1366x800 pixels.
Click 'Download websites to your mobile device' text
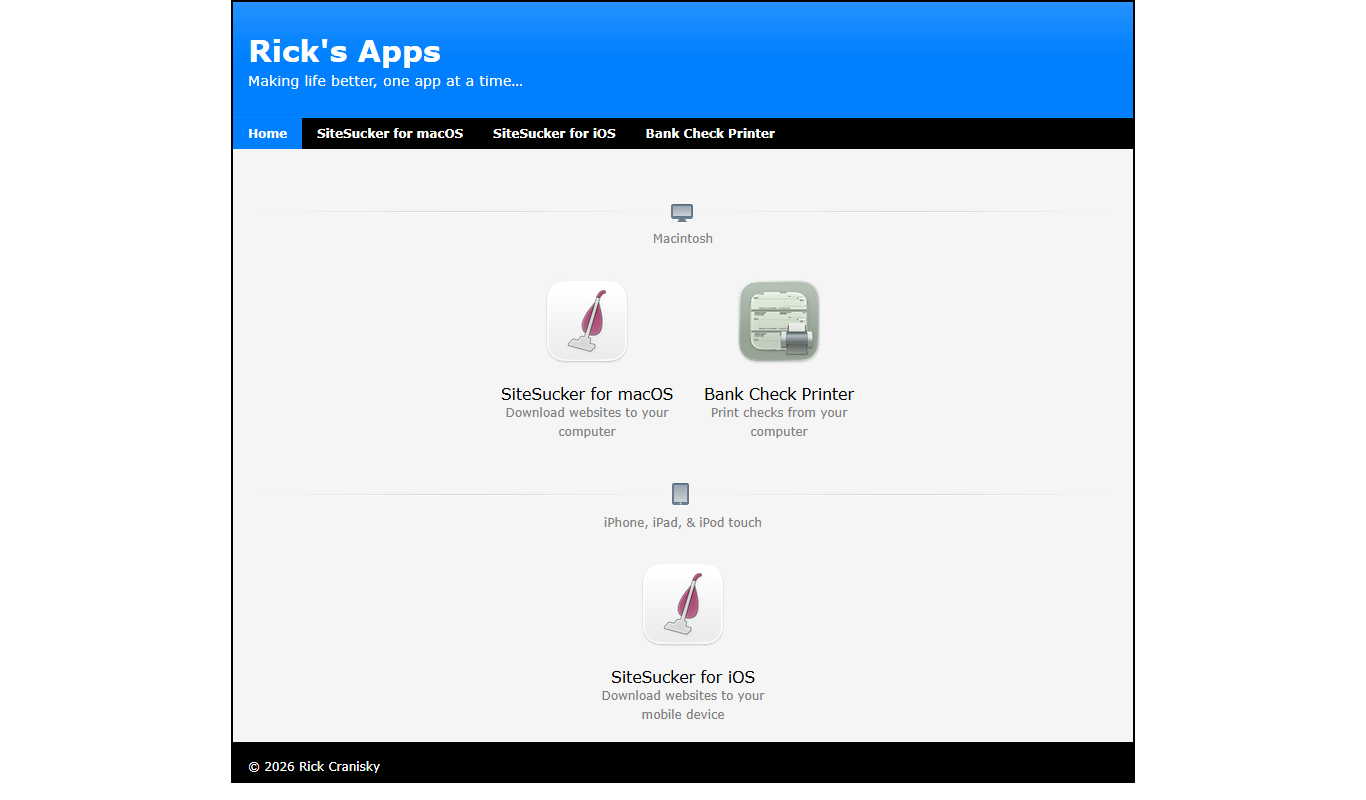click(x=683, y=705)
